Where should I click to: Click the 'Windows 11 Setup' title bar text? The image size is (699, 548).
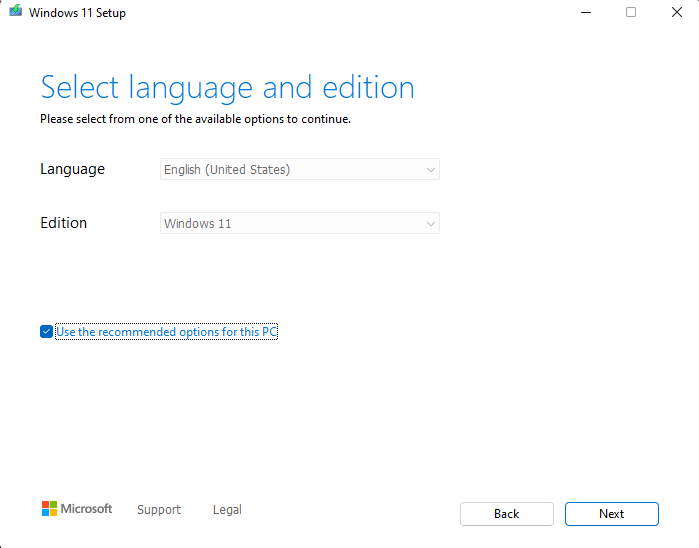click(77, 13)
